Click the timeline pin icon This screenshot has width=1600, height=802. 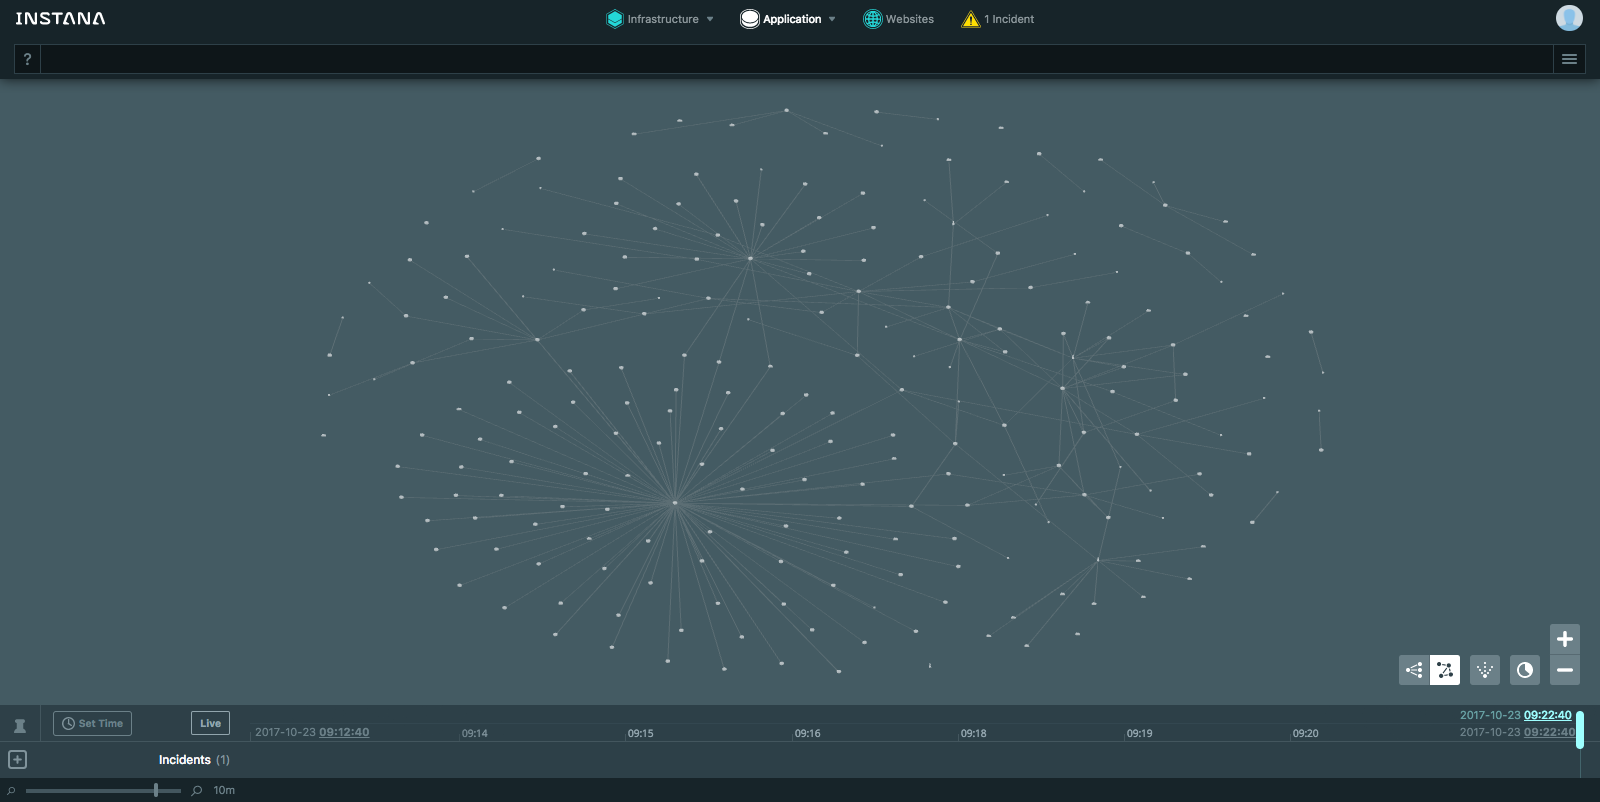20,725
